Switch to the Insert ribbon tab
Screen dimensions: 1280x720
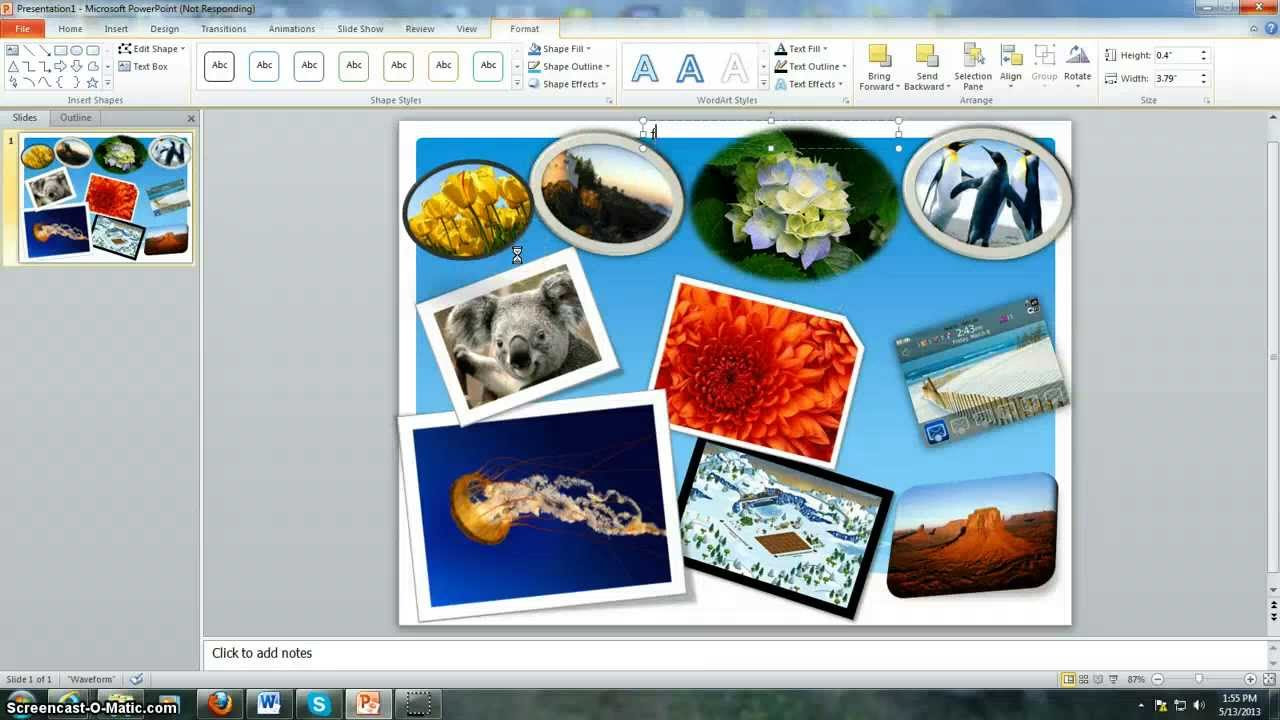tap(116, 29)
